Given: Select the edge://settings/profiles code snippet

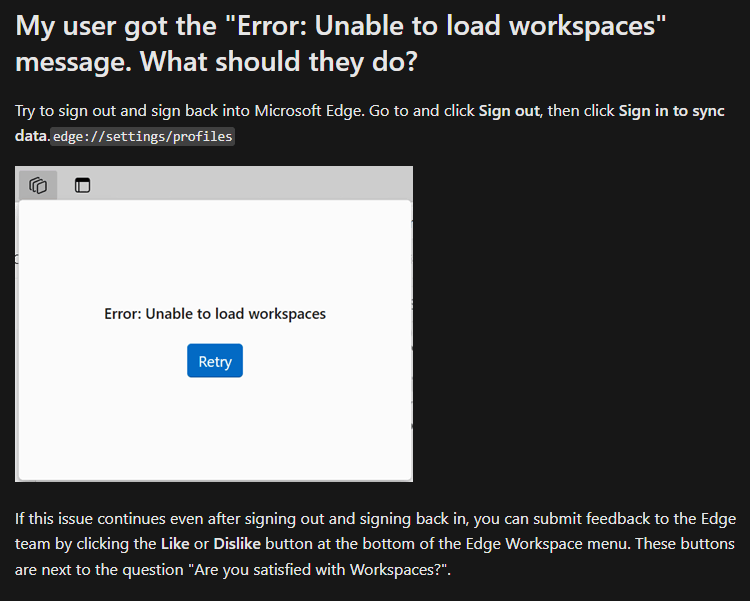Looking at the screenshot, I should coord(143,136).
